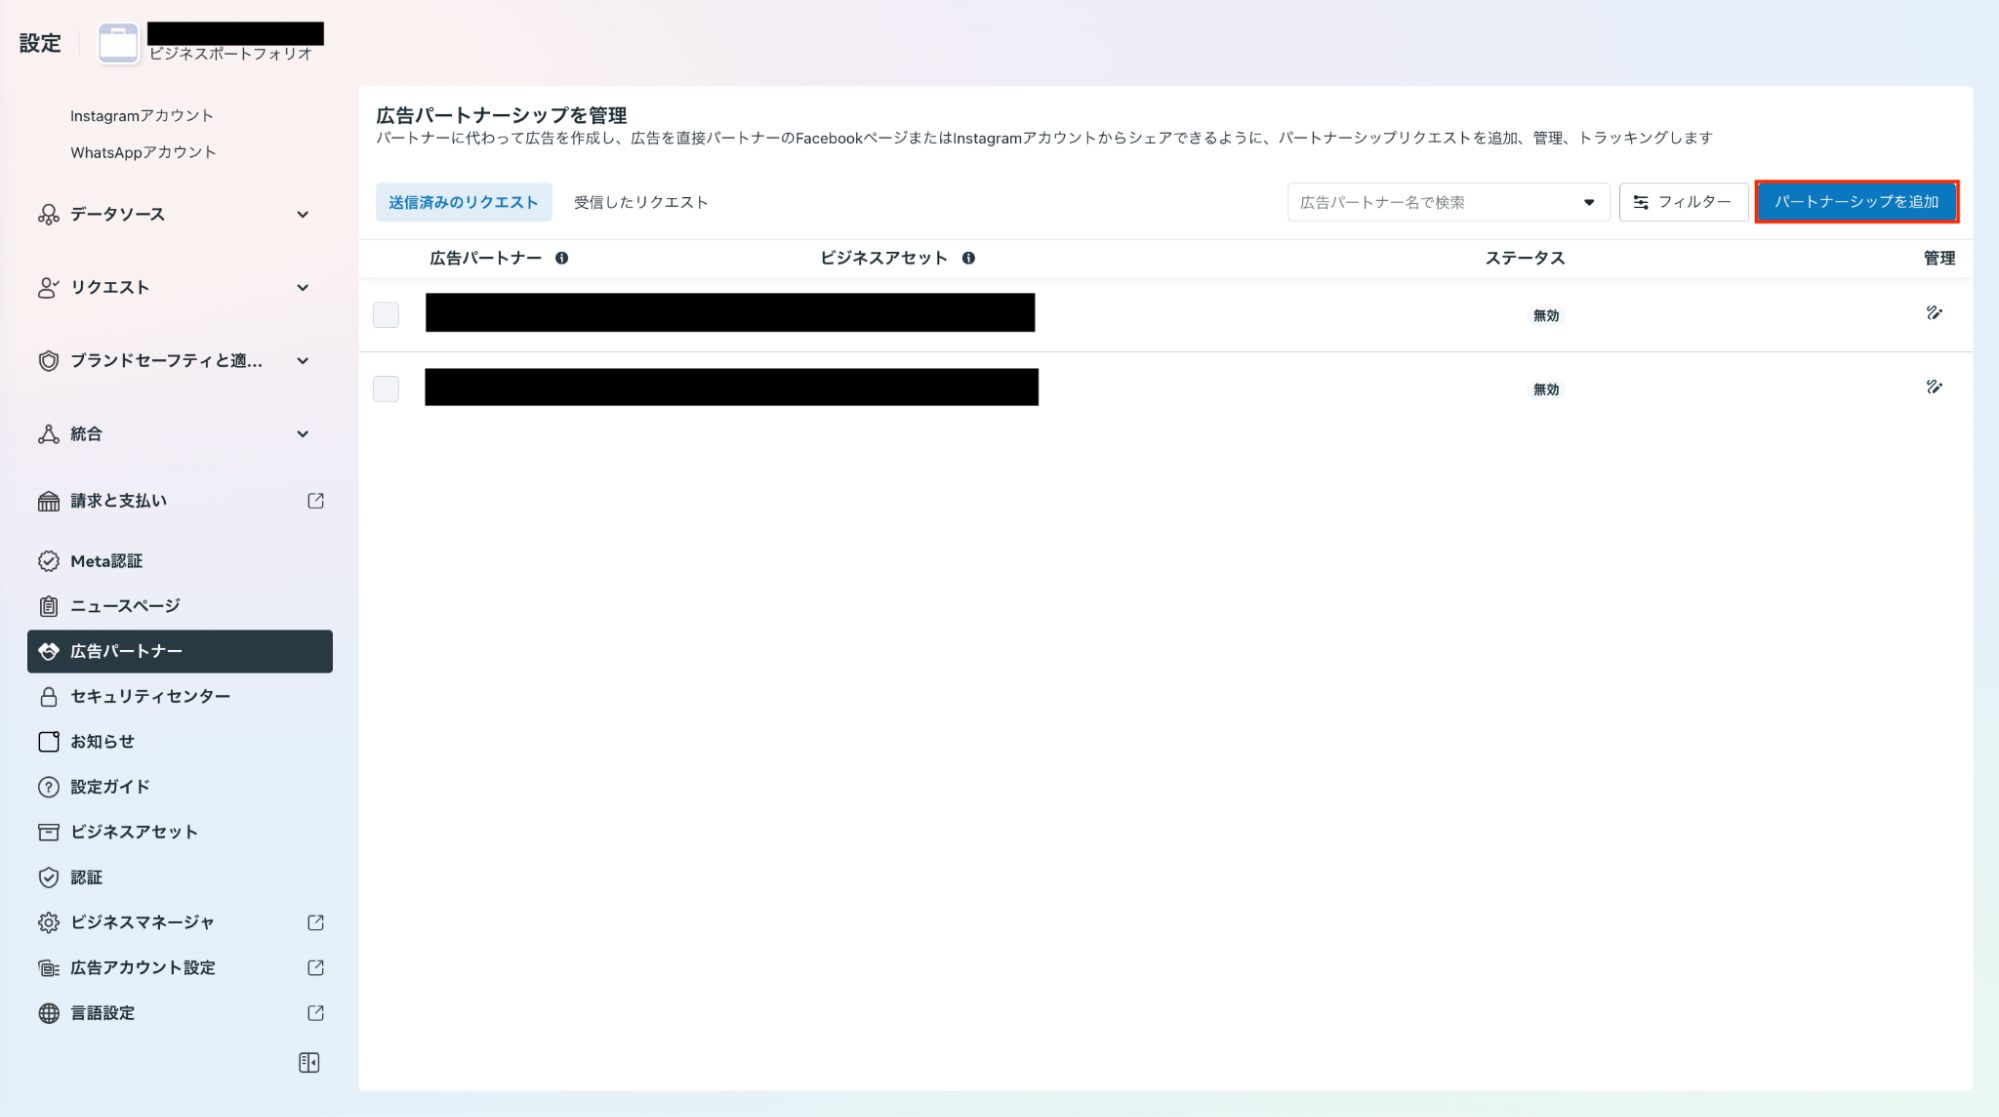Screen dimensions: 1999x1117
Task: Collapse the sidebar using the panel icon
Action: point(309,1063)
